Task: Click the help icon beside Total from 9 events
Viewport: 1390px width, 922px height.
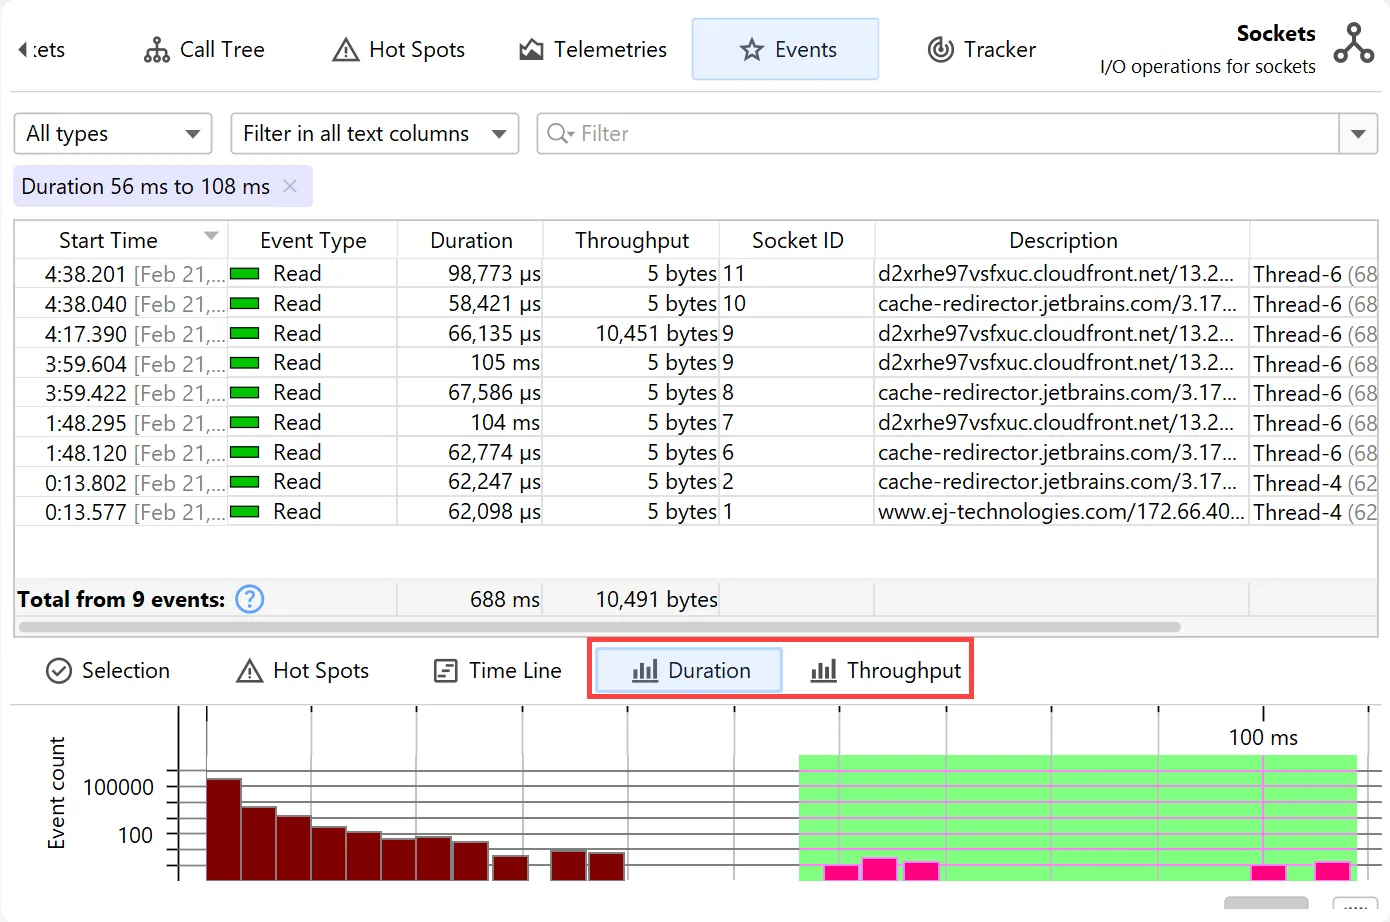Action: click(x=249, y=599)
